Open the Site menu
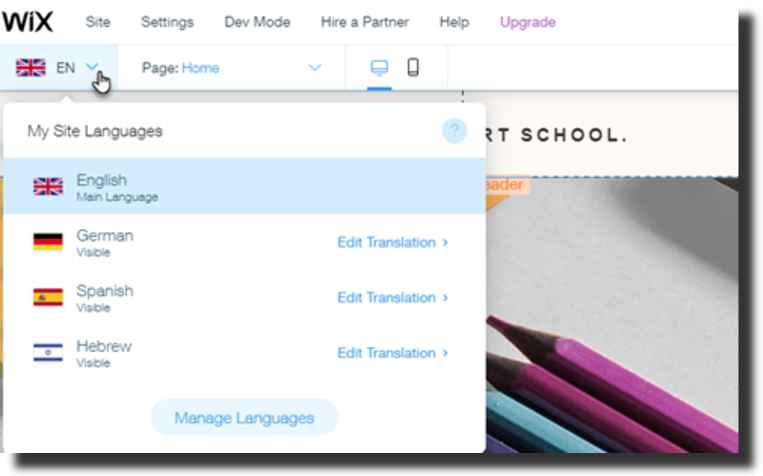The height and width of the screenshot is (476, 763). pyautogui.click(x=98, y=22)
